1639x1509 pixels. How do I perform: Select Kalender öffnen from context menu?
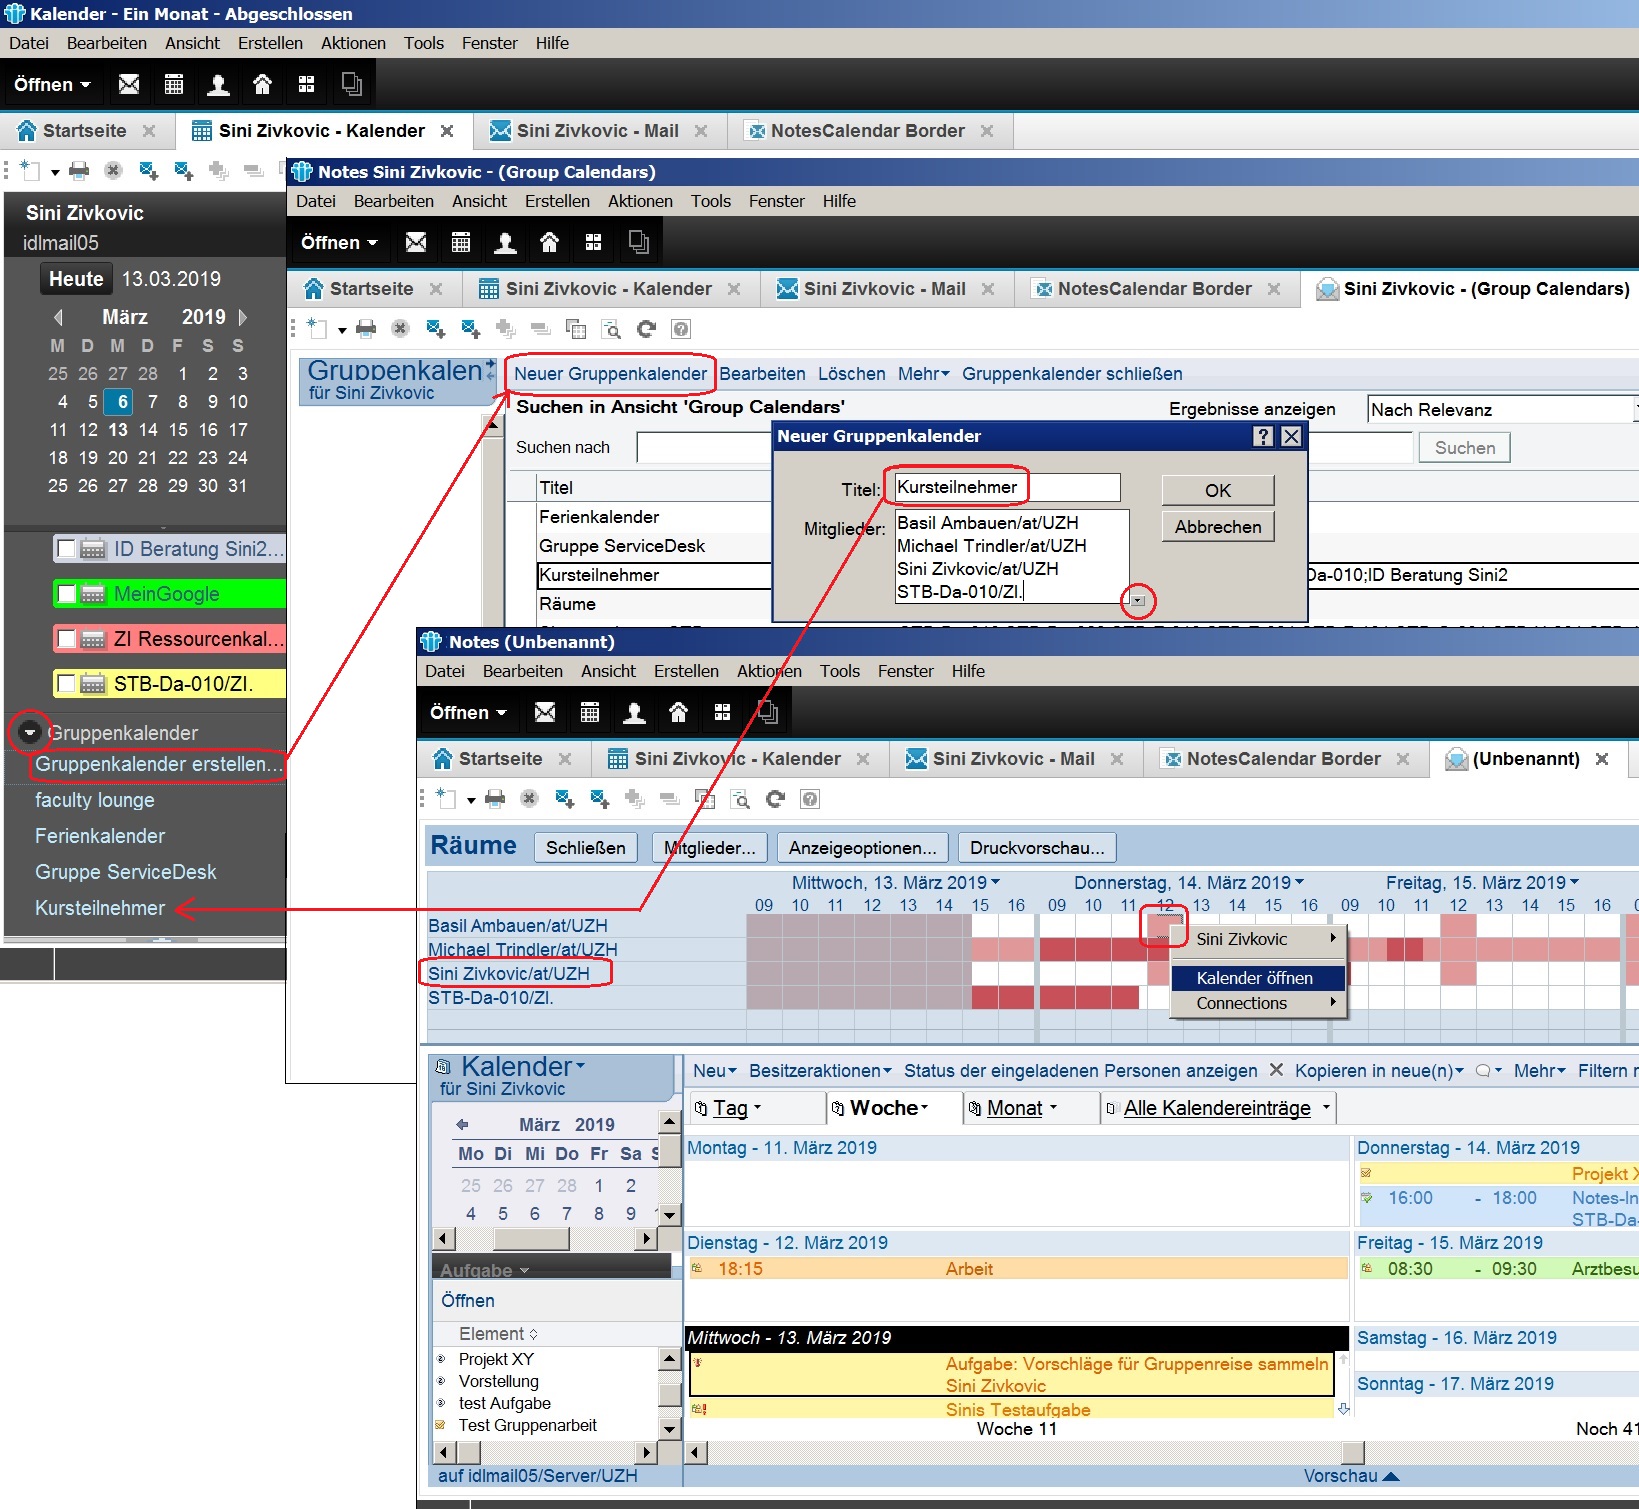tap(1254, 978)
